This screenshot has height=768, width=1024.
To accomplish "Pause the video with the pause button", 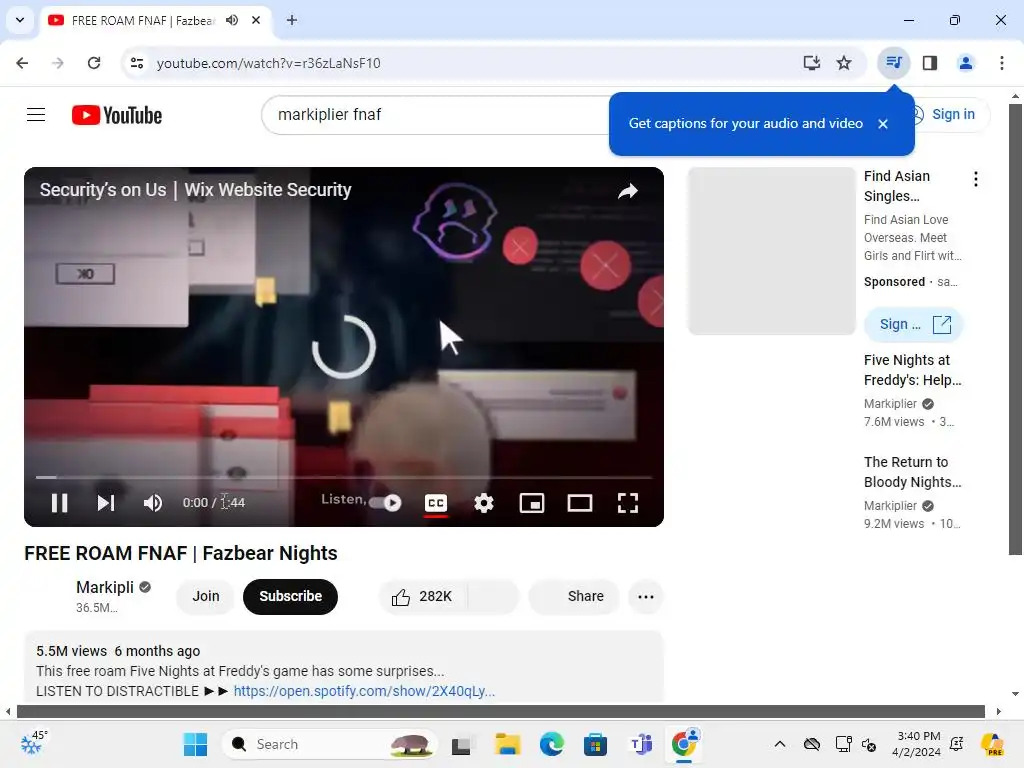I will point(59,503).
